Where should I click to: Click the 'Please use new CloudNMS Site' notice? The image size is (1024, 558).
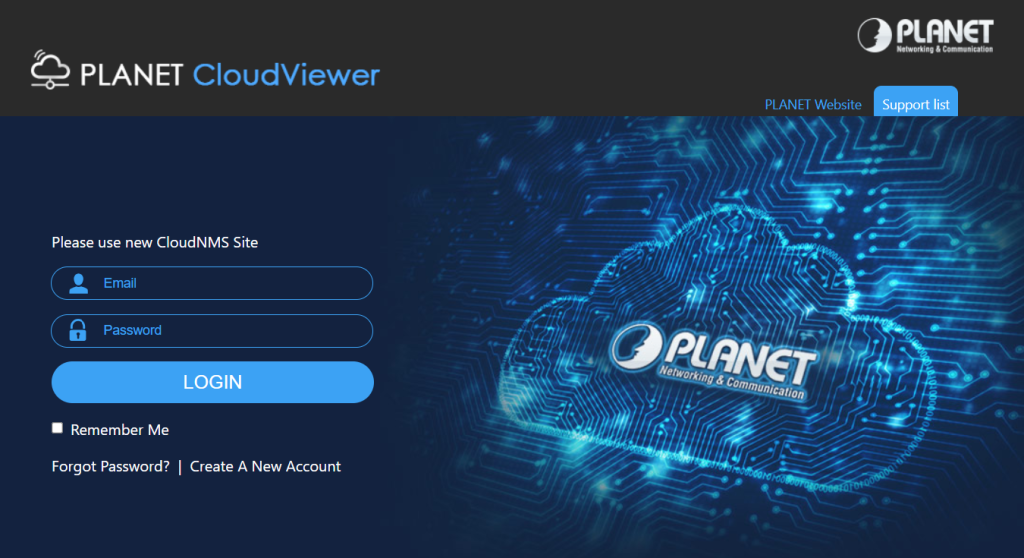[154, 242]
